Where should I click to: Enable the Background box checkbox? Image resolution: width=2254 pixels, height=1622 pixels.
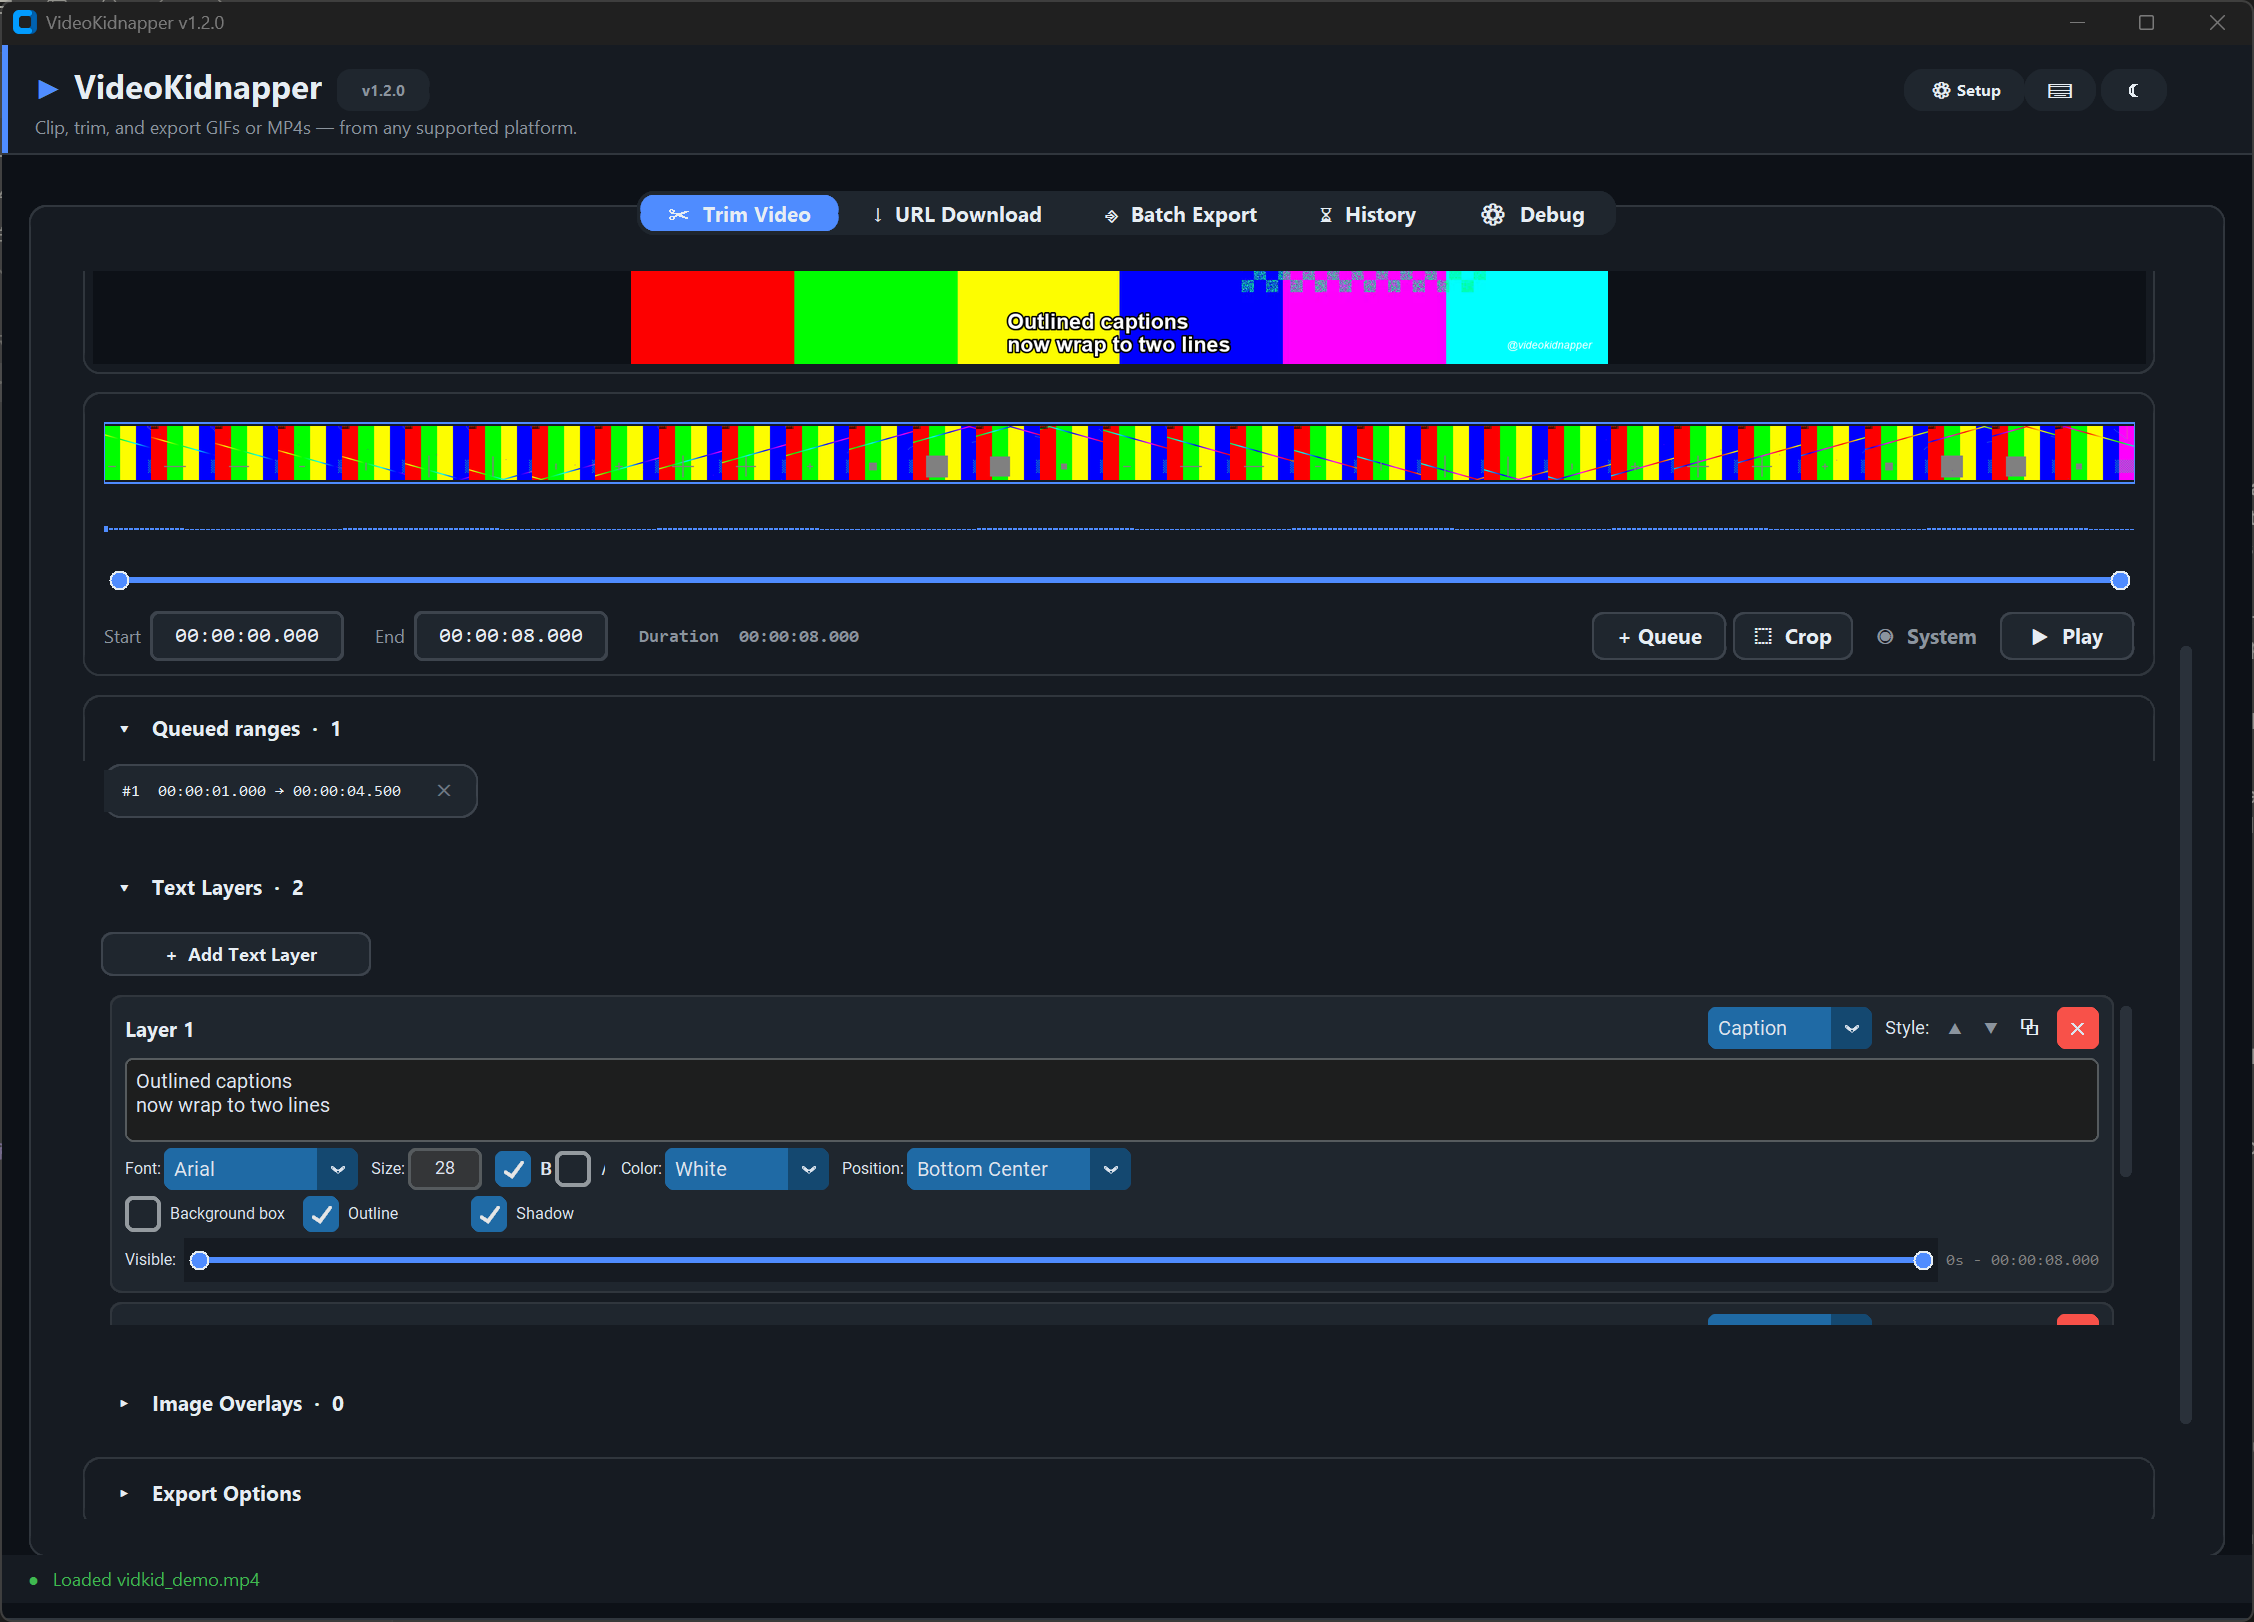143,1214
